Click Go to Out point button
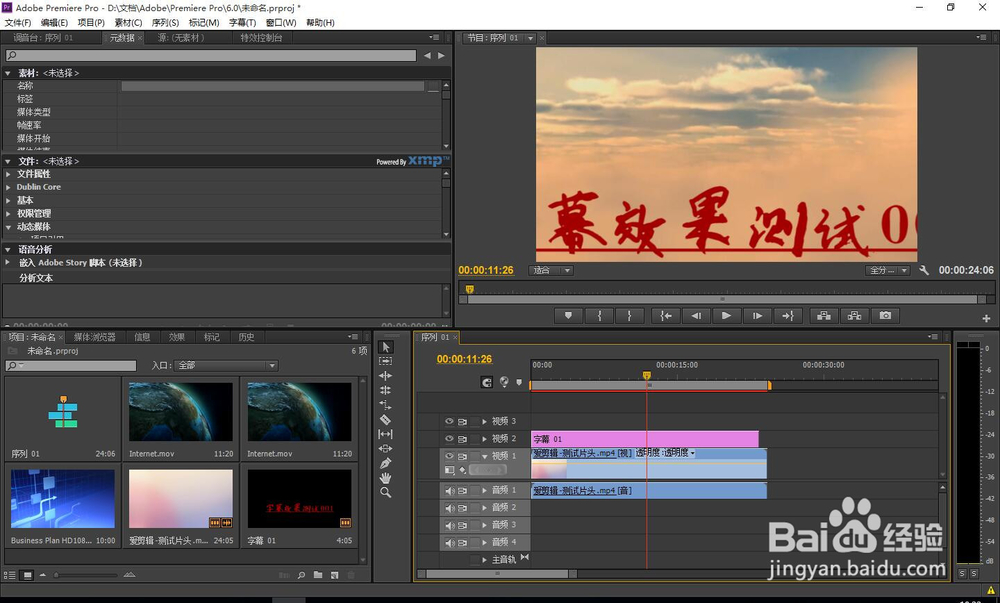 coord(788,316)
